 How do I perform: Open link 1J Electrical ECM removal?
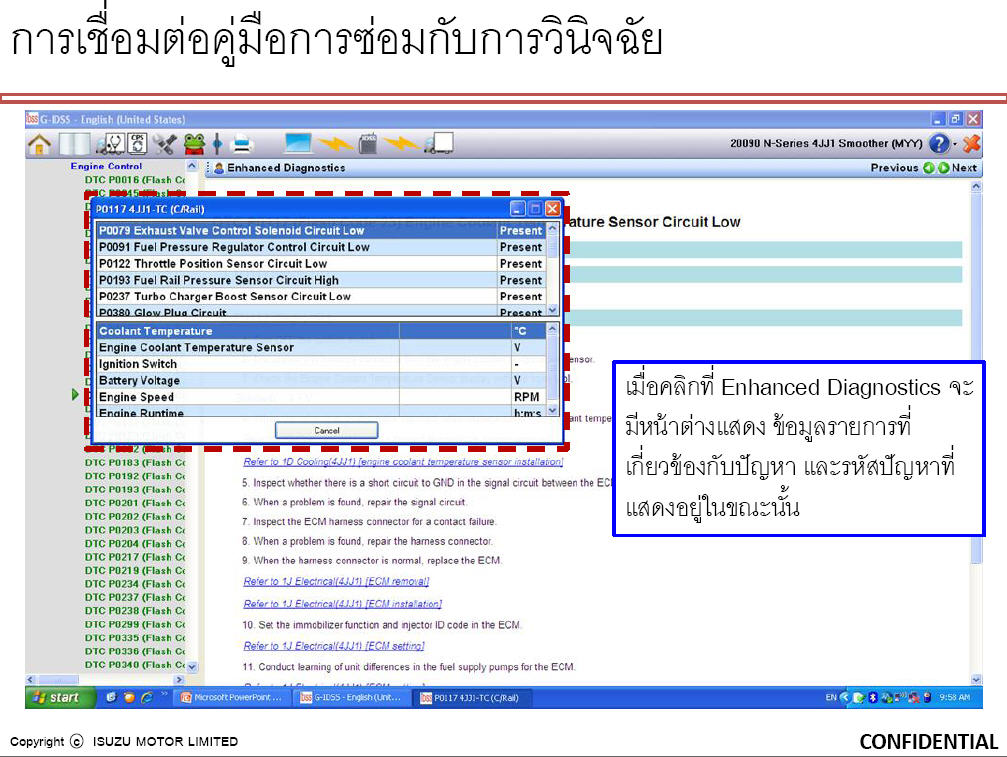[336, 581]
